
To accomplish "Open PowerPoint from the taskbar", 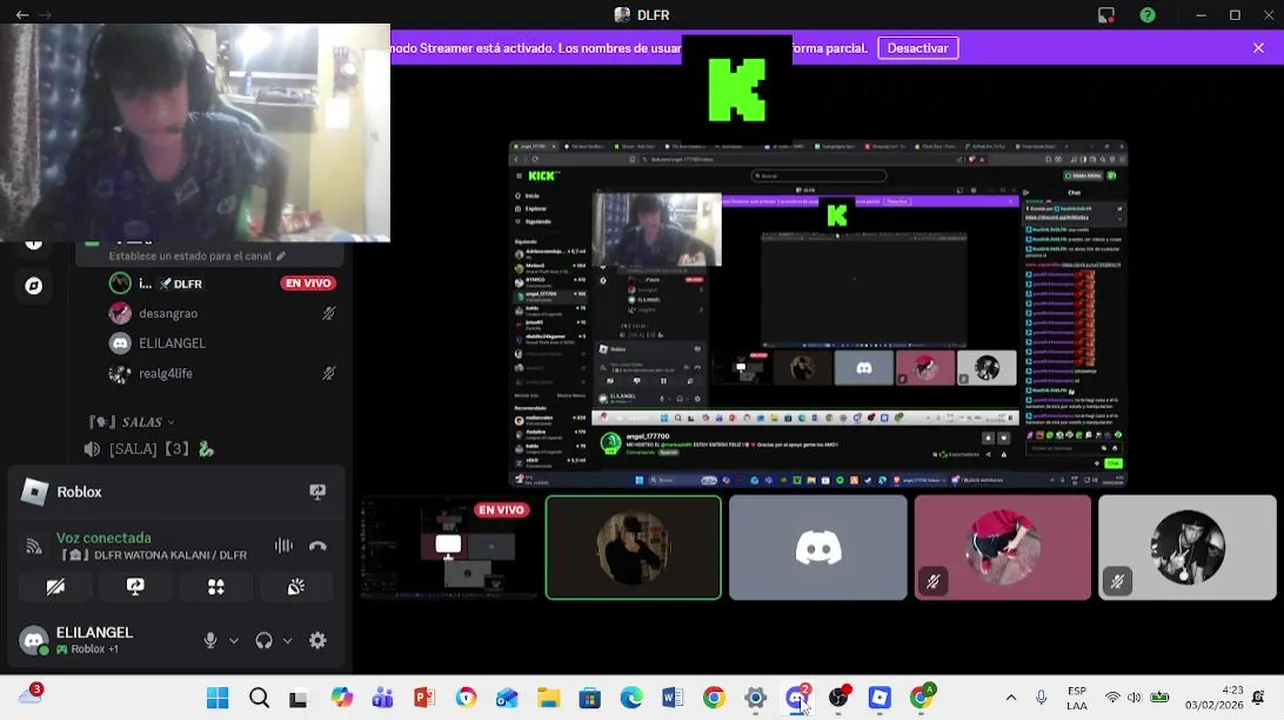I will tap(424, 698).
